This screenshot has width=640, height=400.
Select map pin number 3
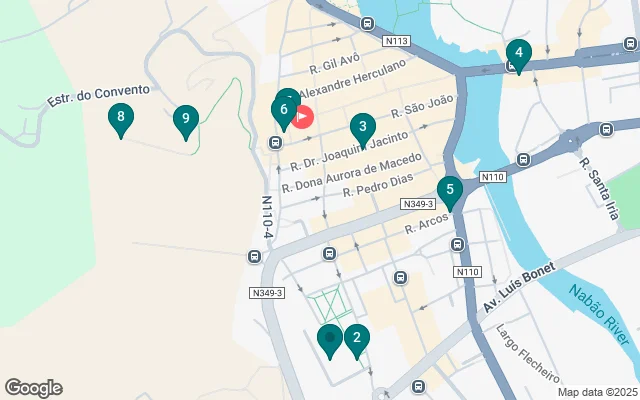click(363, 131)
